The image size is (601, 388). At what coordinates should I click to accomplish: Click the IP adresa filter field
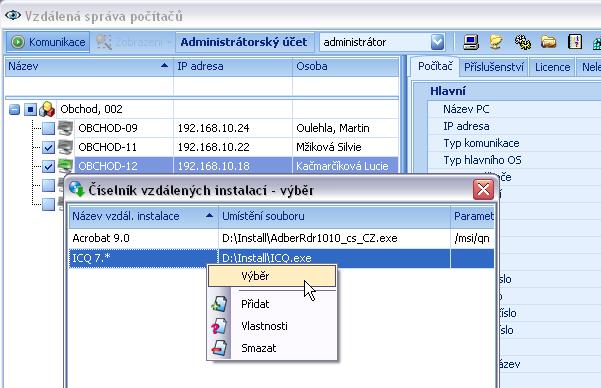tap(233, 87)
